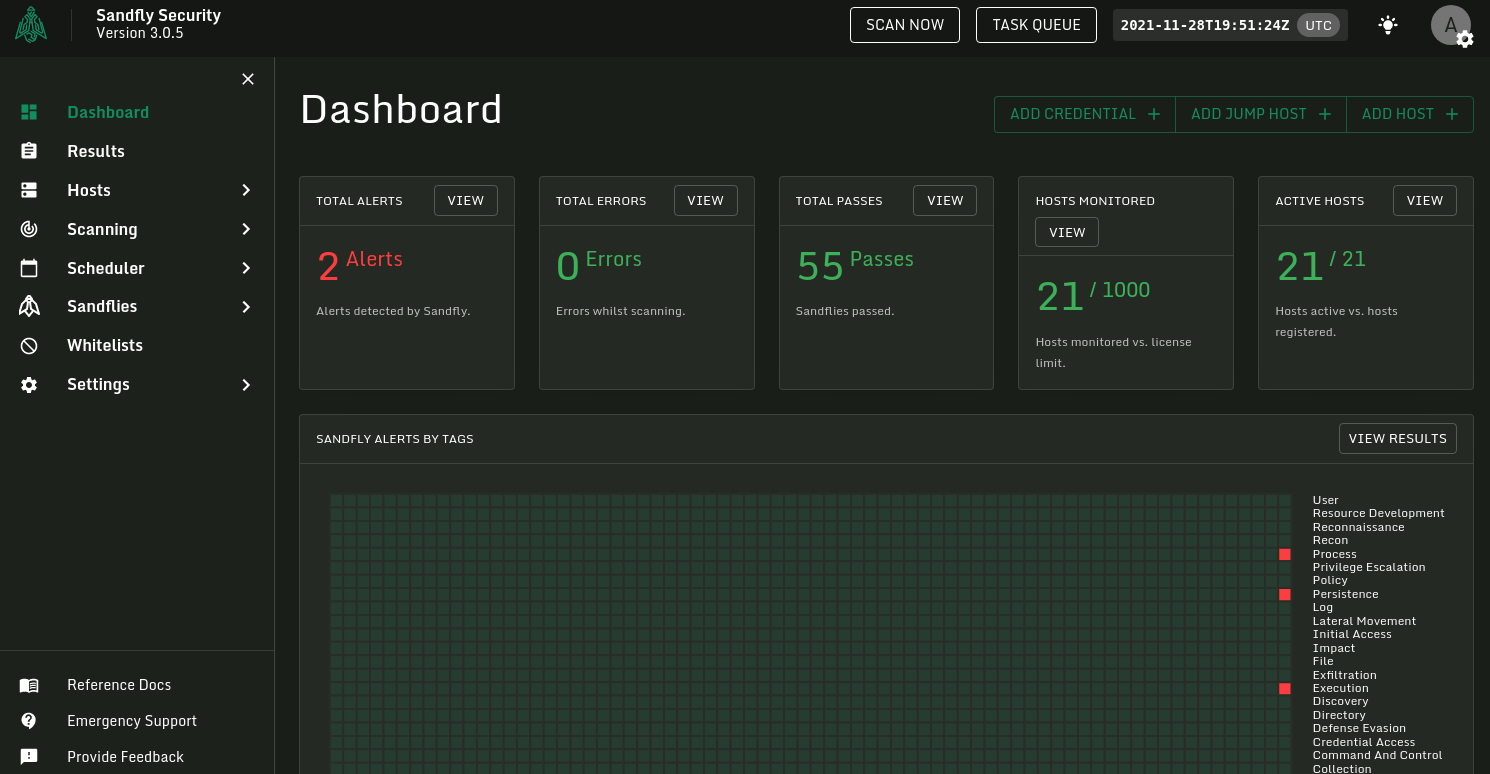
Task: Click the 'Credential Access' tag label
Action: click(1364, 742)
